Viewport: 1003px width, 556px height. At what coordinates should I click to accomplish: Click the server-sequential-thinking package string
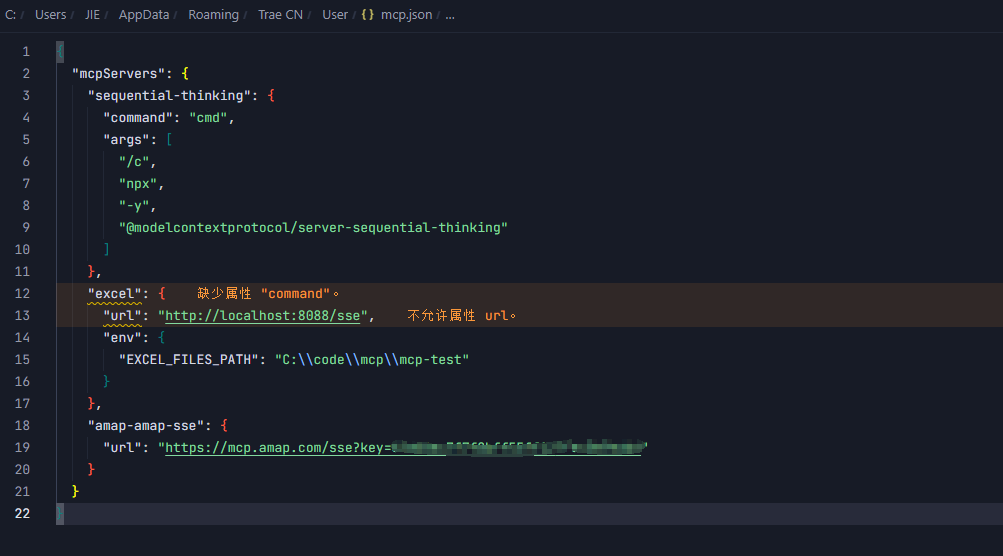[x=313, y=228]
